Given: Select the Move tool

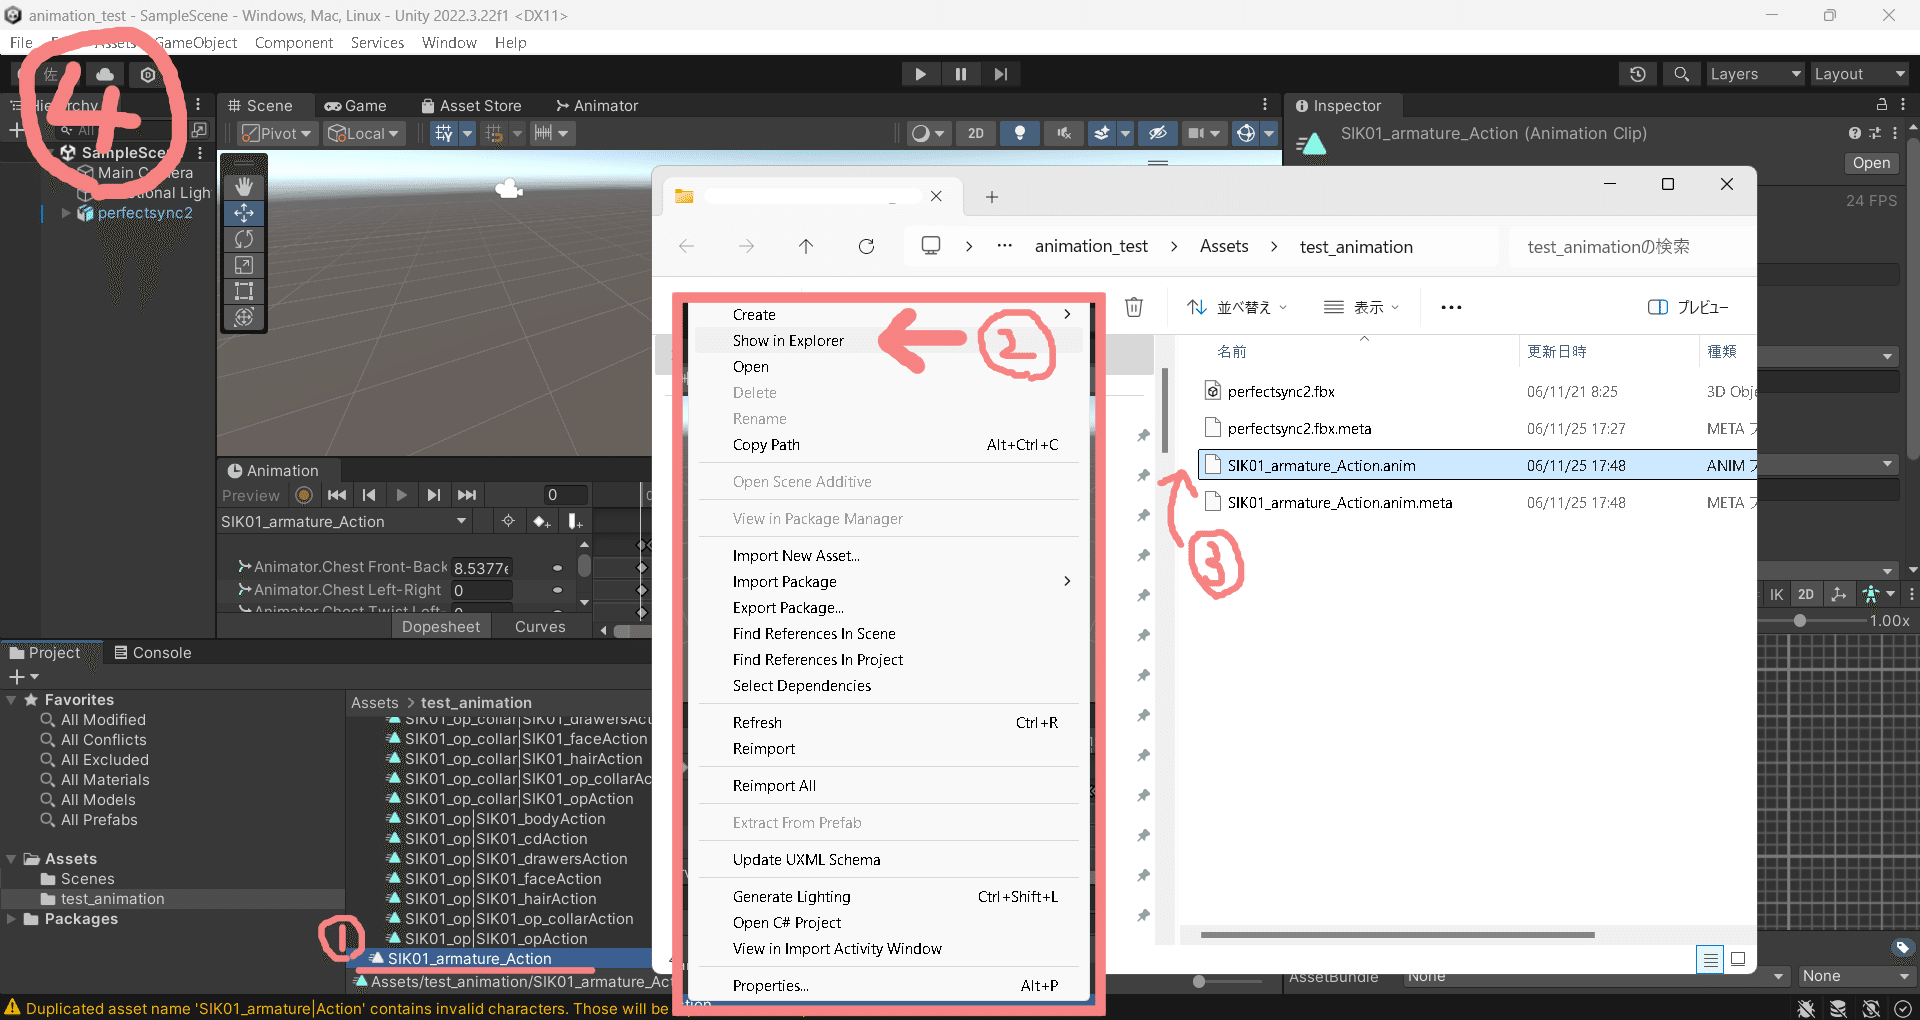Looking at the screenshot, I should [x=243, y=213].
